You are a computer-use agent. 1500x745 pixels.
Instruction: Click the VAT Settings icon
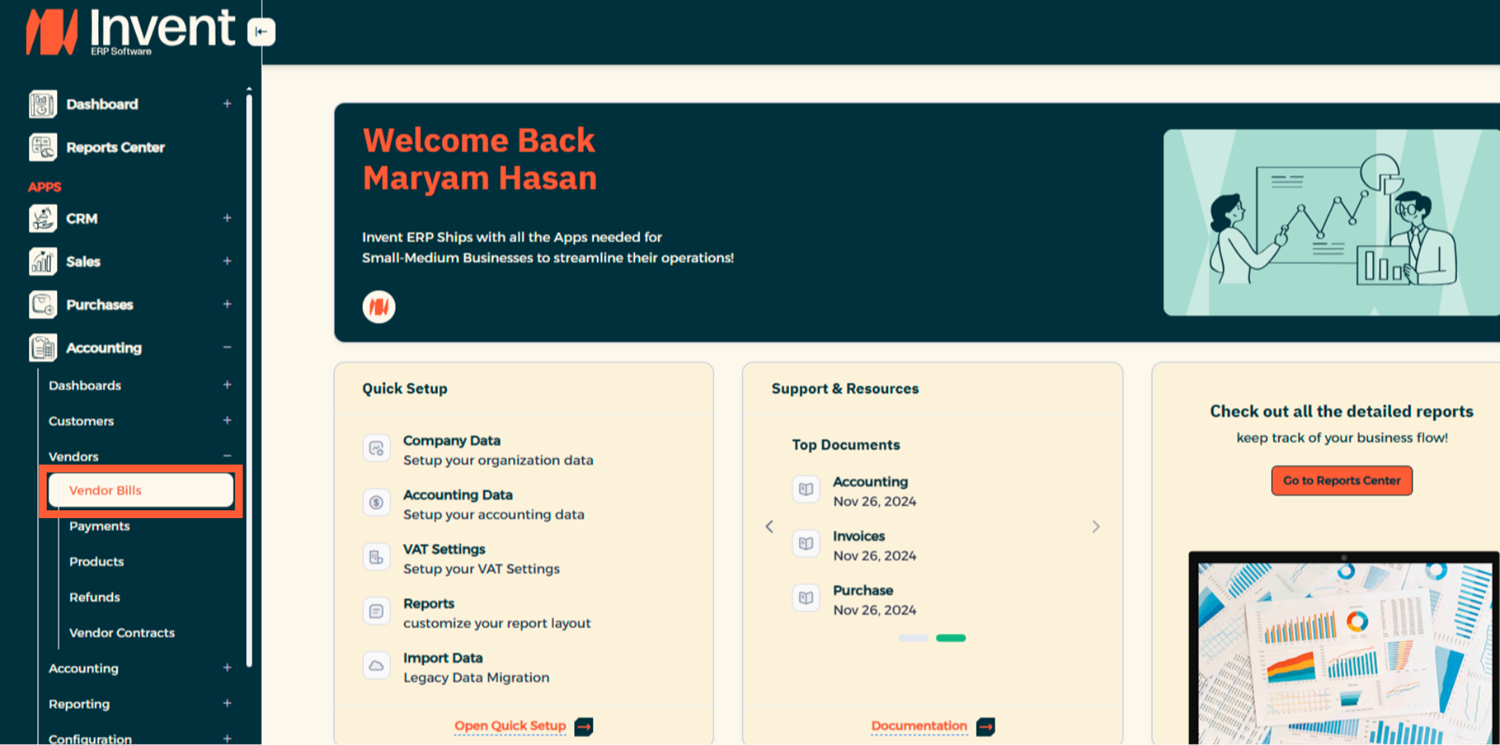[x=377, y=557]
